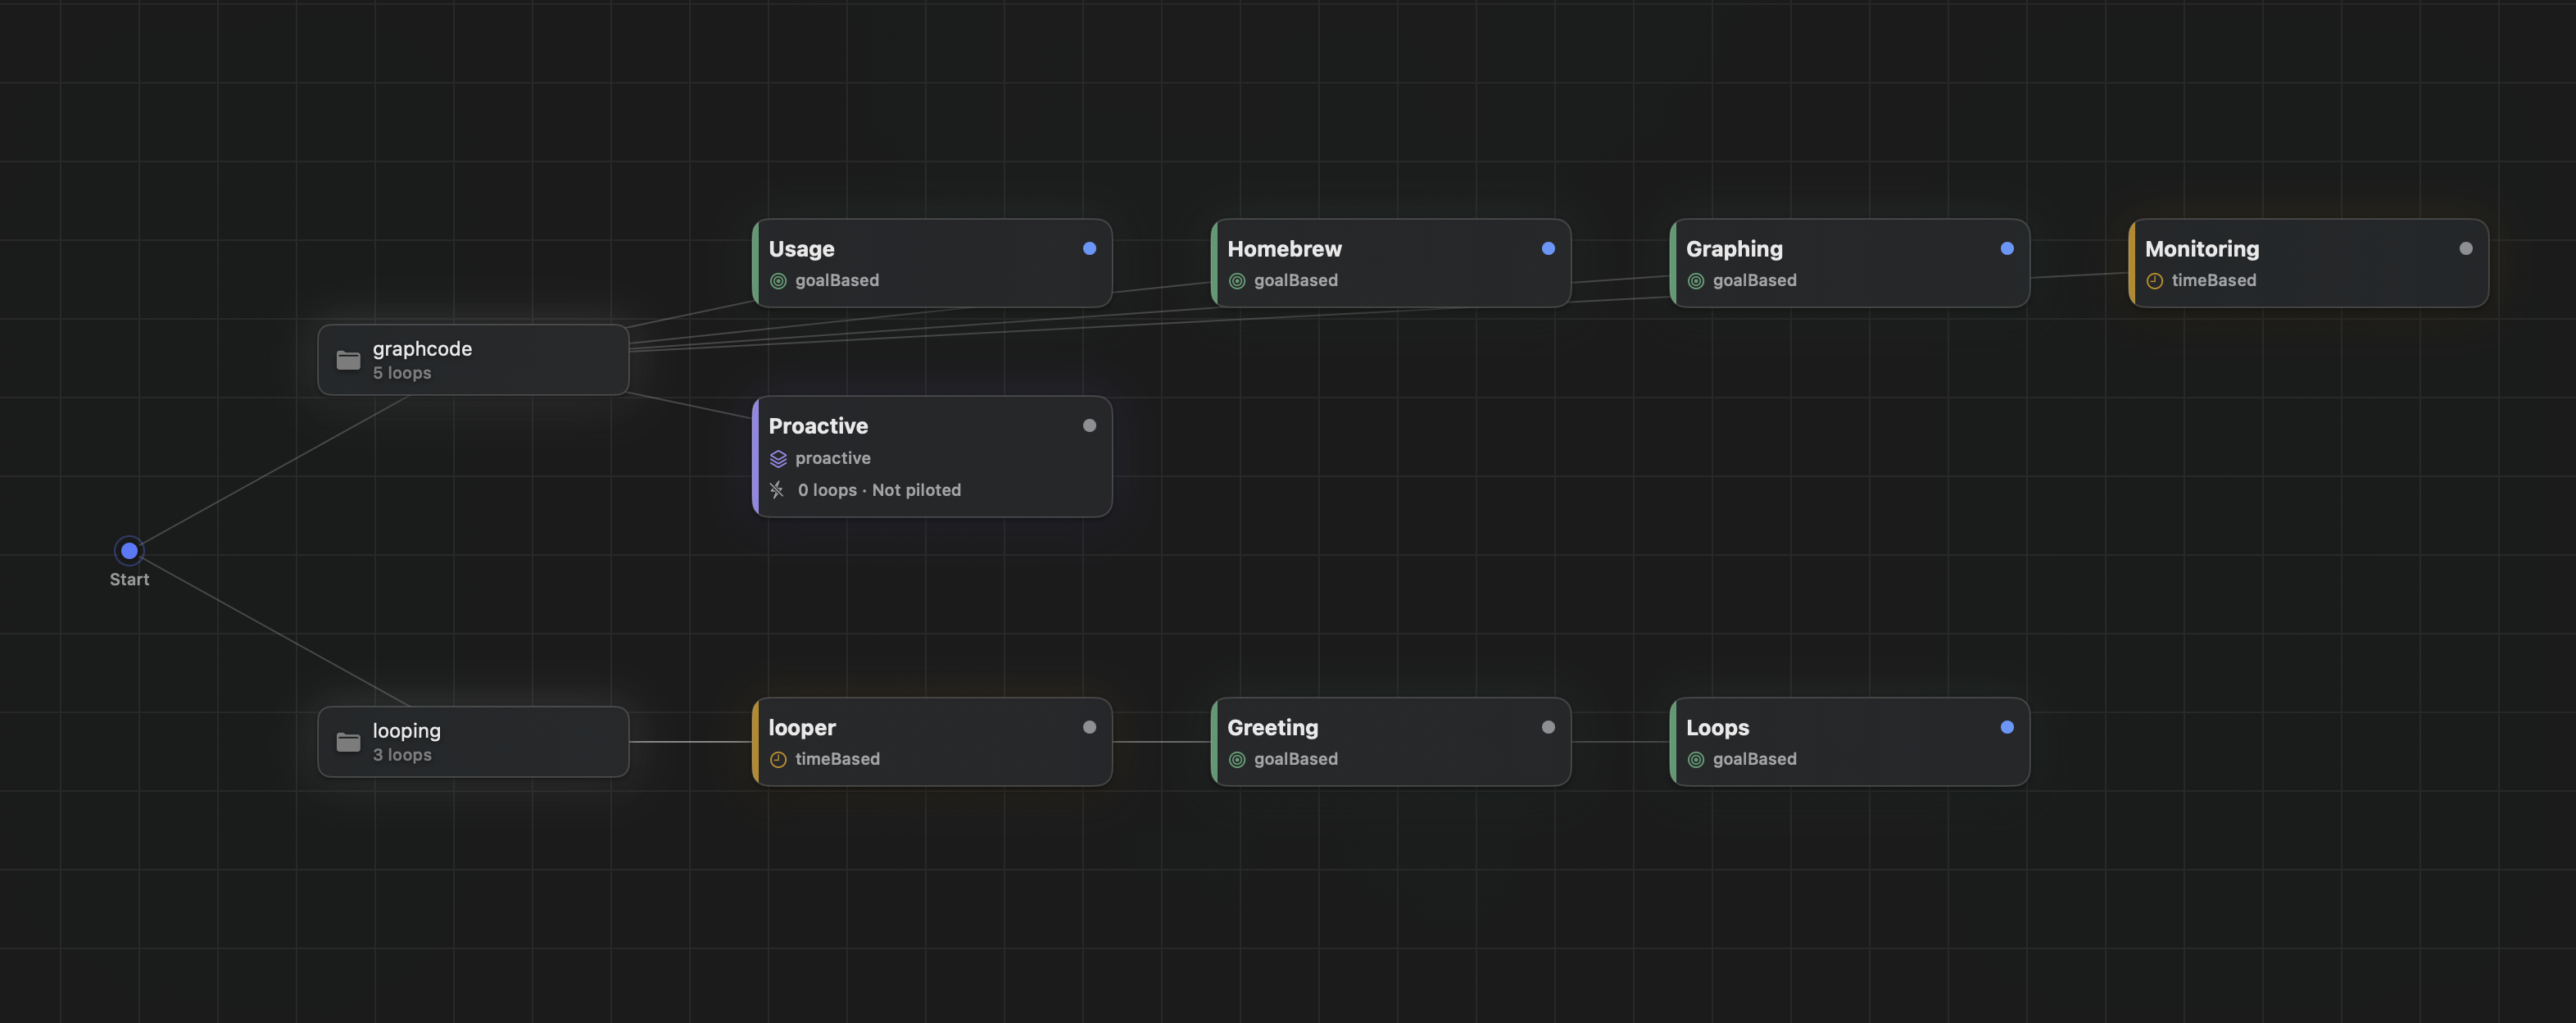Click the blue status dot on Graphing
The width and height of the screenshot is (2576, 1023).
(x=2007, y=248)
